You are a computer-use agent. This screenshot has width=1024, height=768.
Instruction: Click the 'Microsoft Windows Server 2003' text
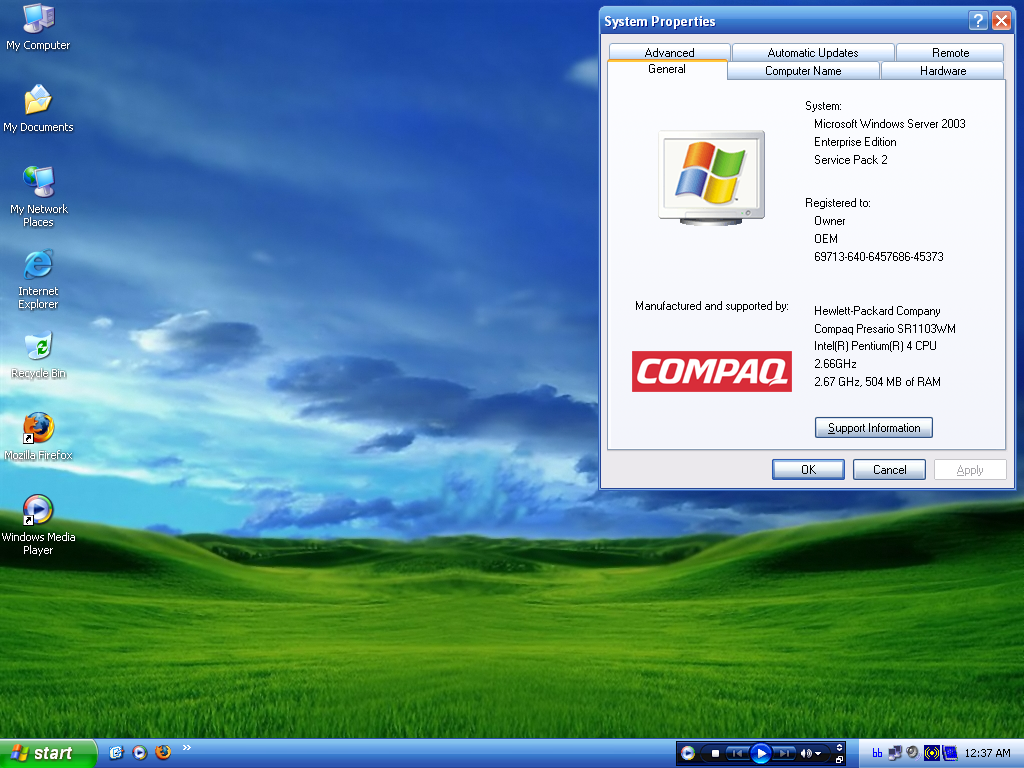(889, 124)
